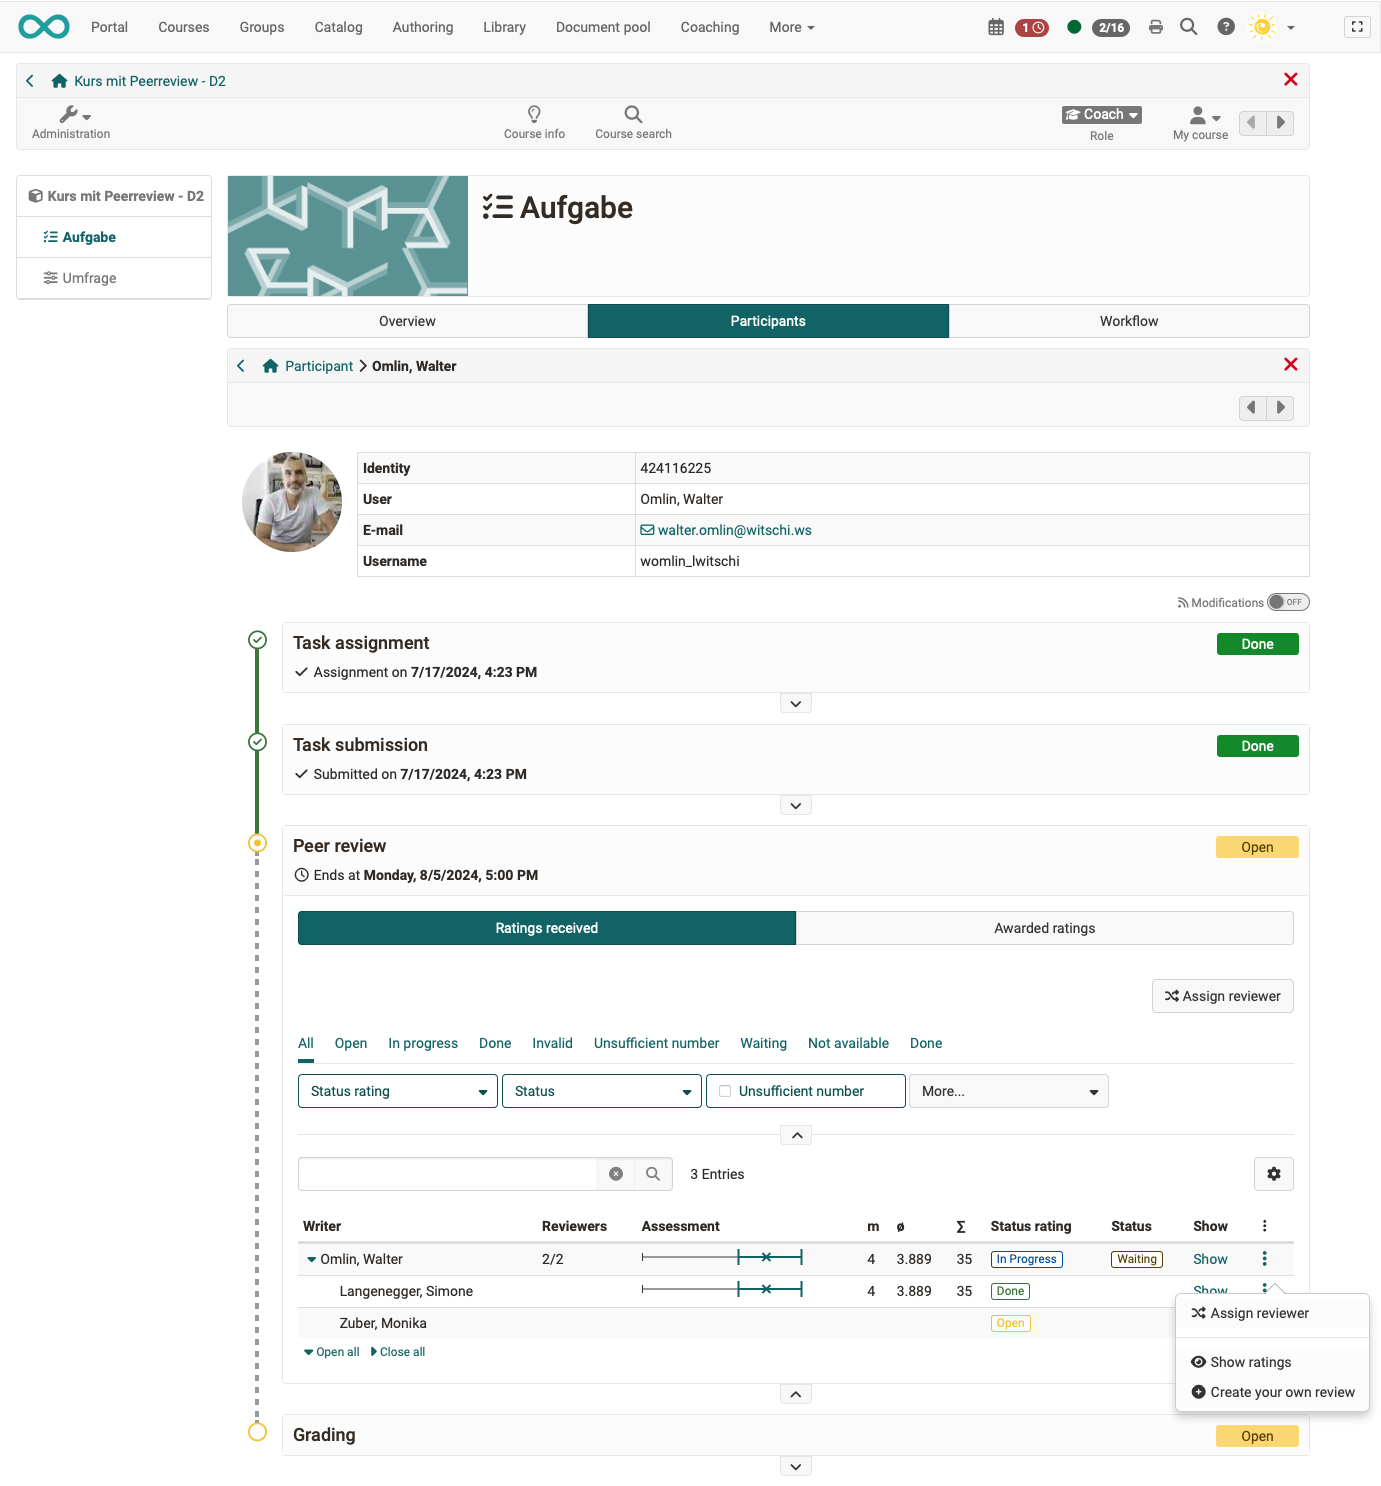This screenshot has height=1486, width=1381.
Task: Check the Unsufficient number checkbox
Action: coord(725,1091)
